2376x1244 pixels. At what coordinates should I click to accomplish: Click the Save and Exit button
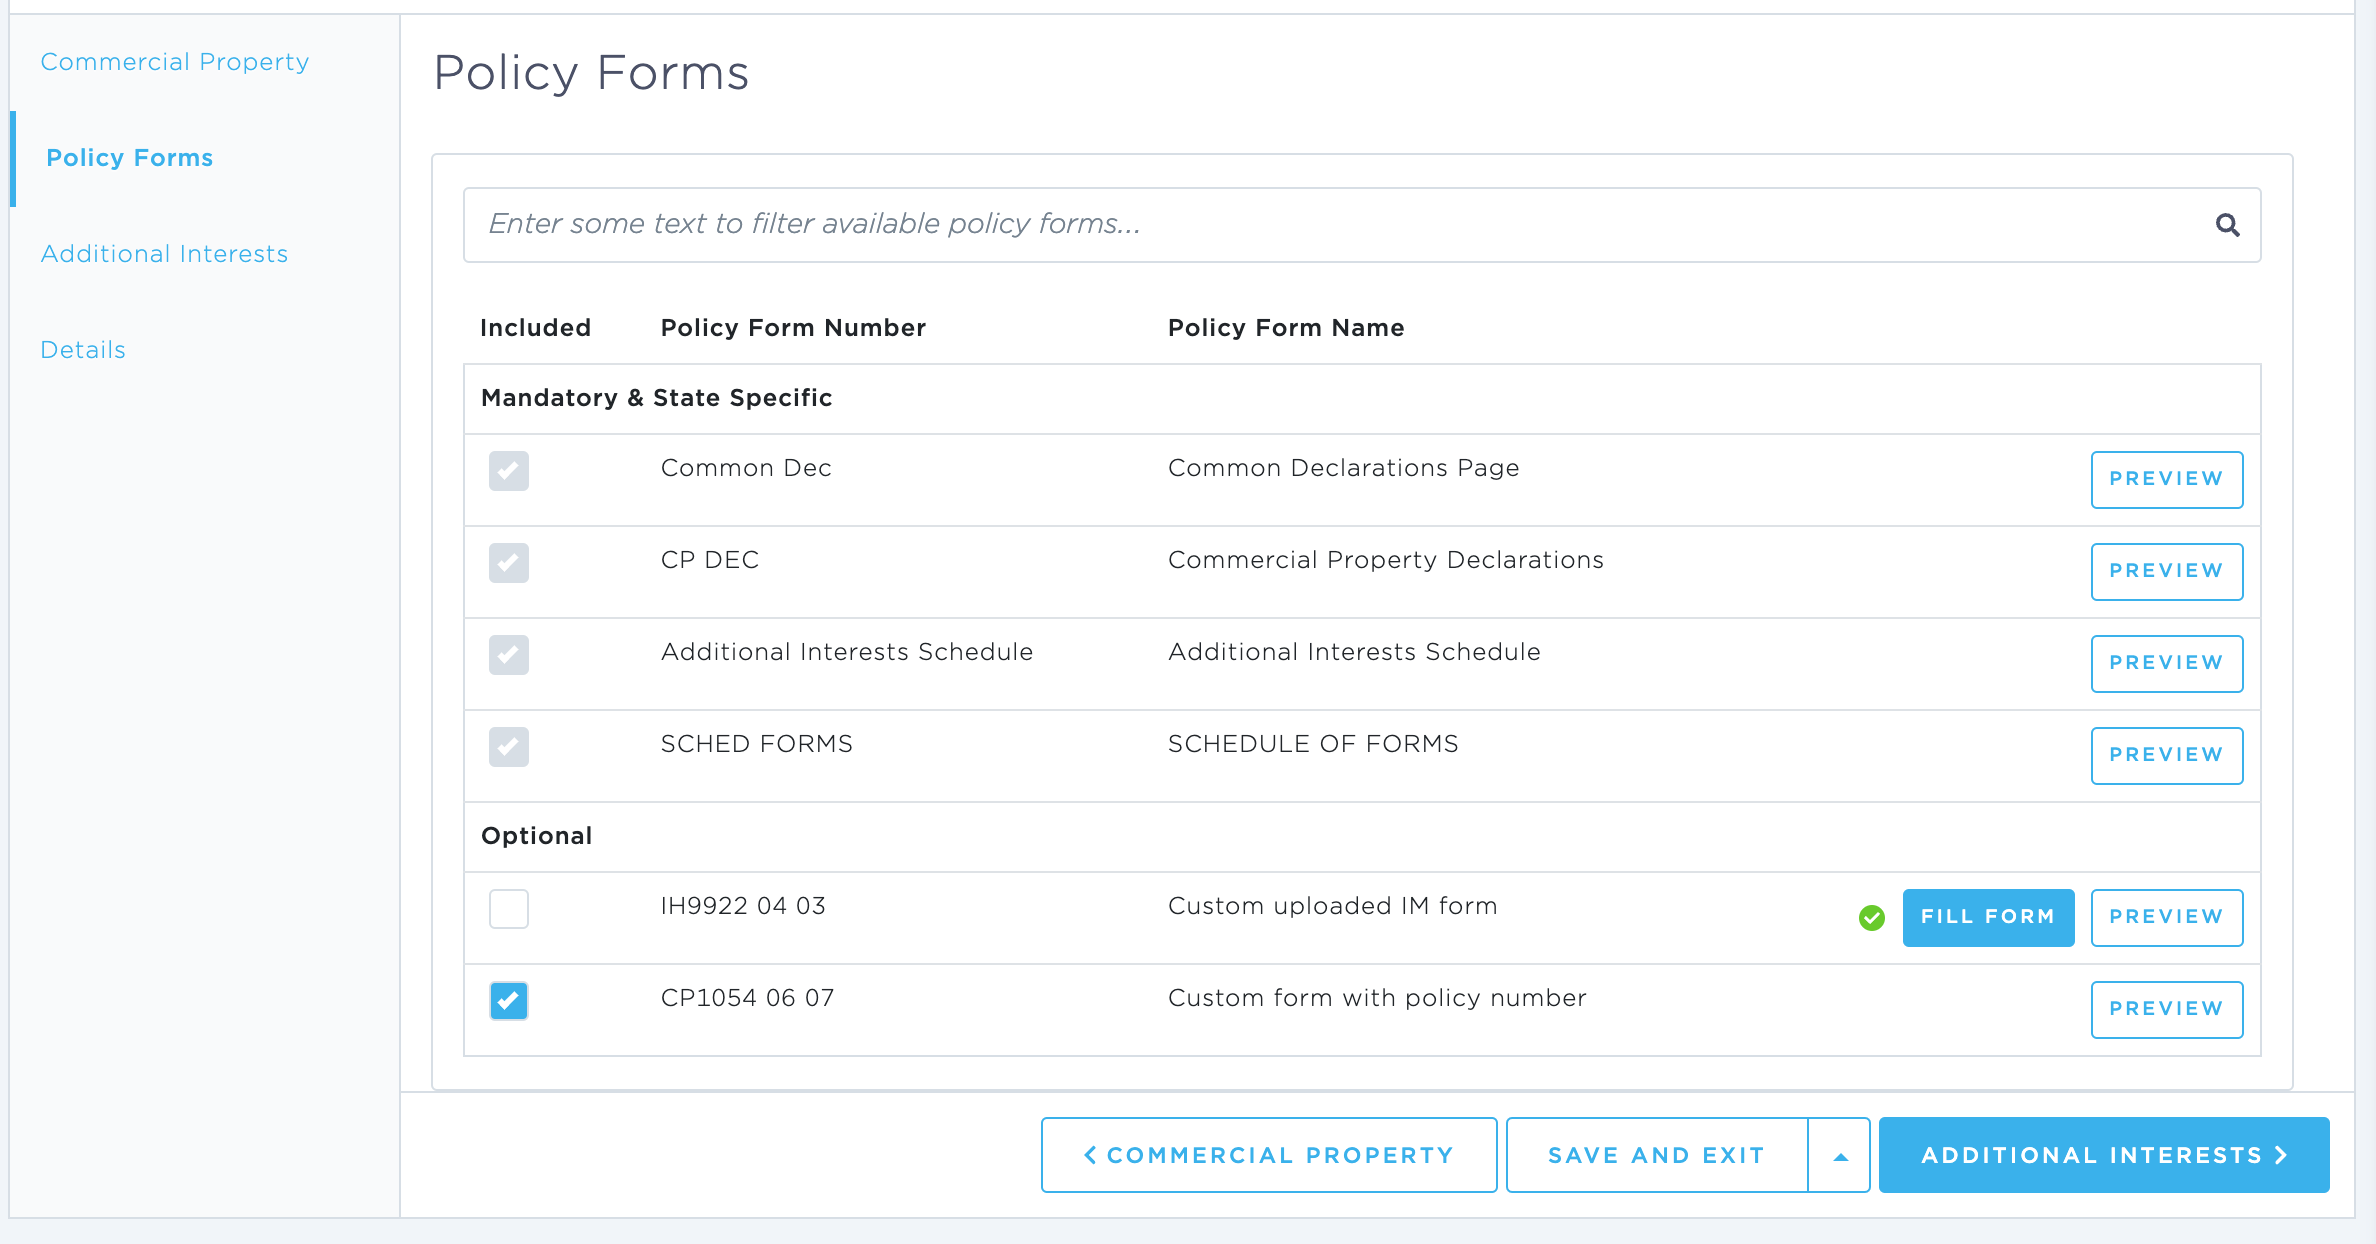[1656, 1156]
